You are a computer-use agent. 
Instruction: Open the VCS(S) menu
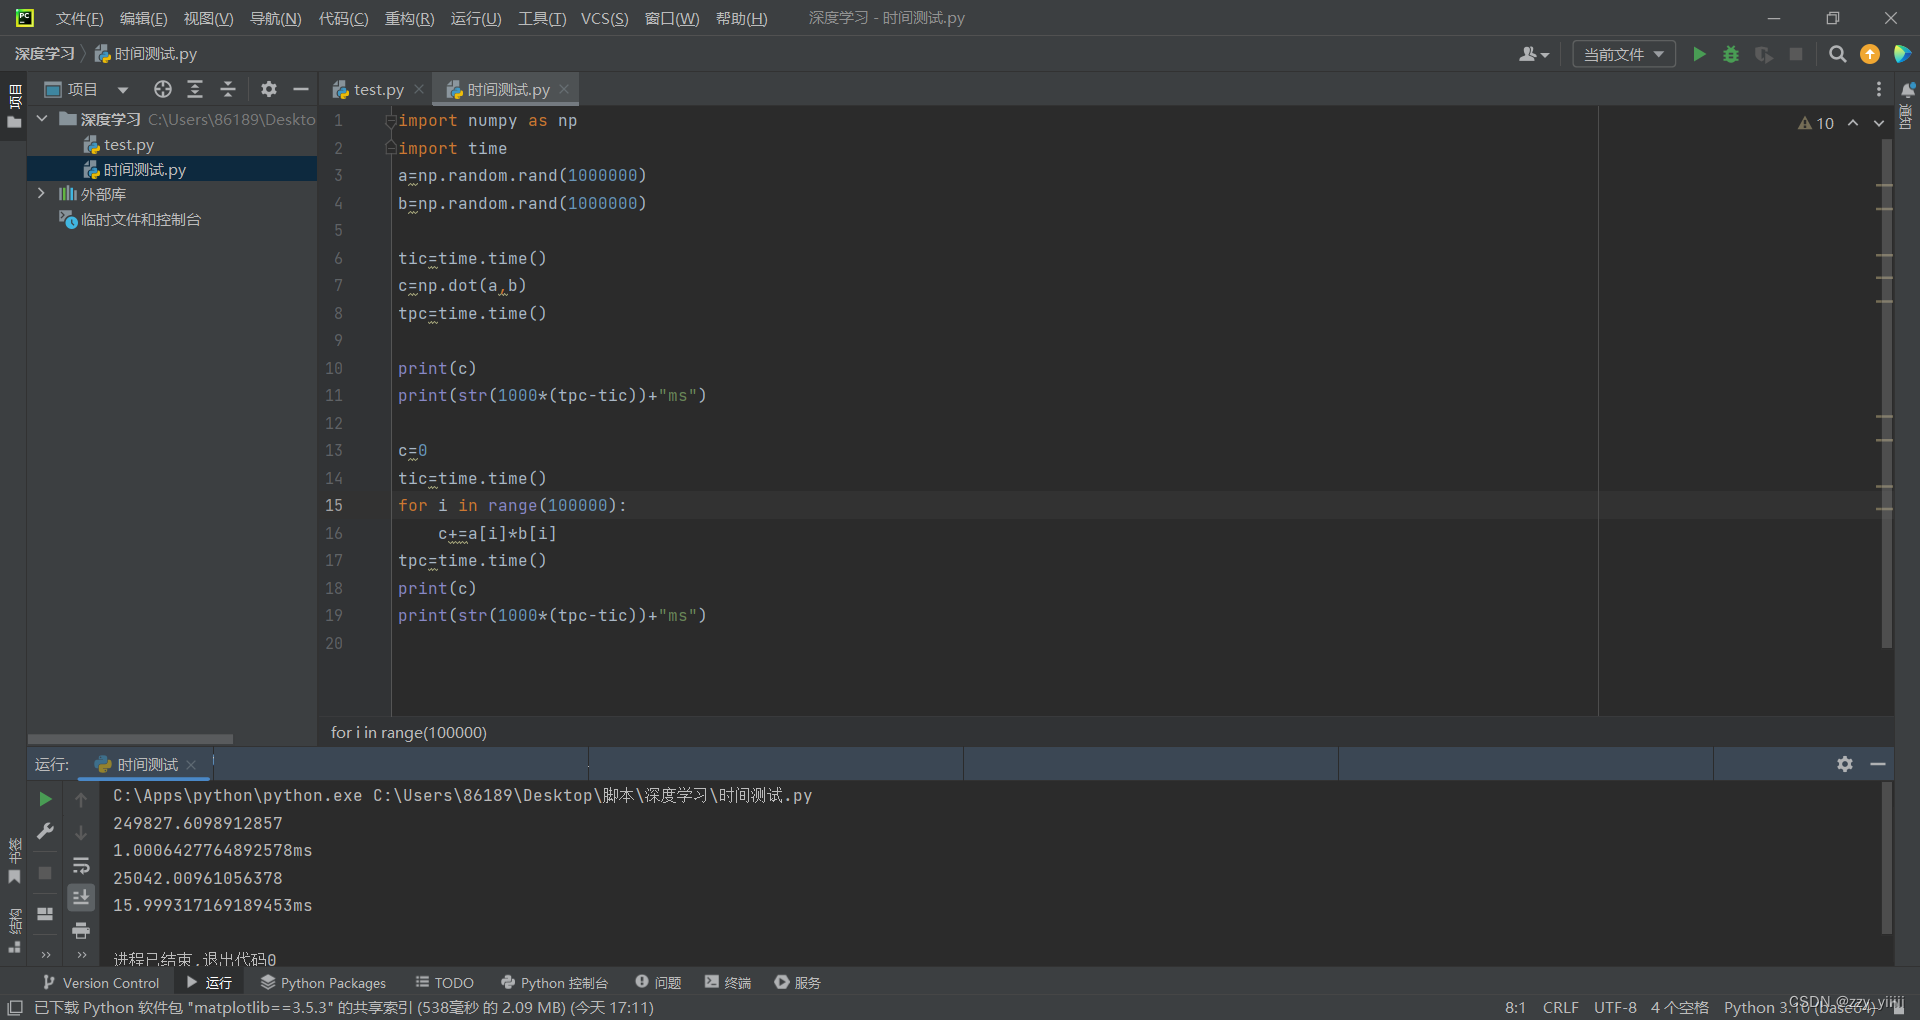[604, 18]
